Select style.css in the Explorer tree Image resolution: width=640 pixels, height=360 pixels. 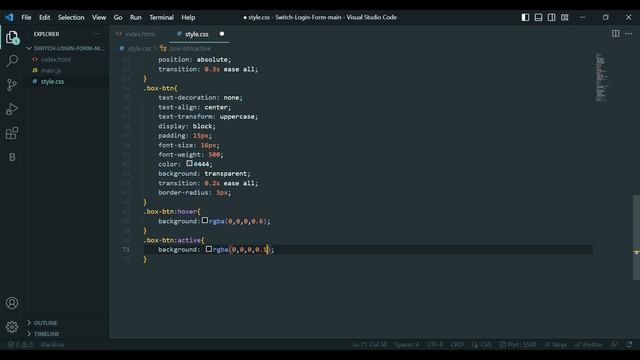pyautogui.click(x=52, y=81)
